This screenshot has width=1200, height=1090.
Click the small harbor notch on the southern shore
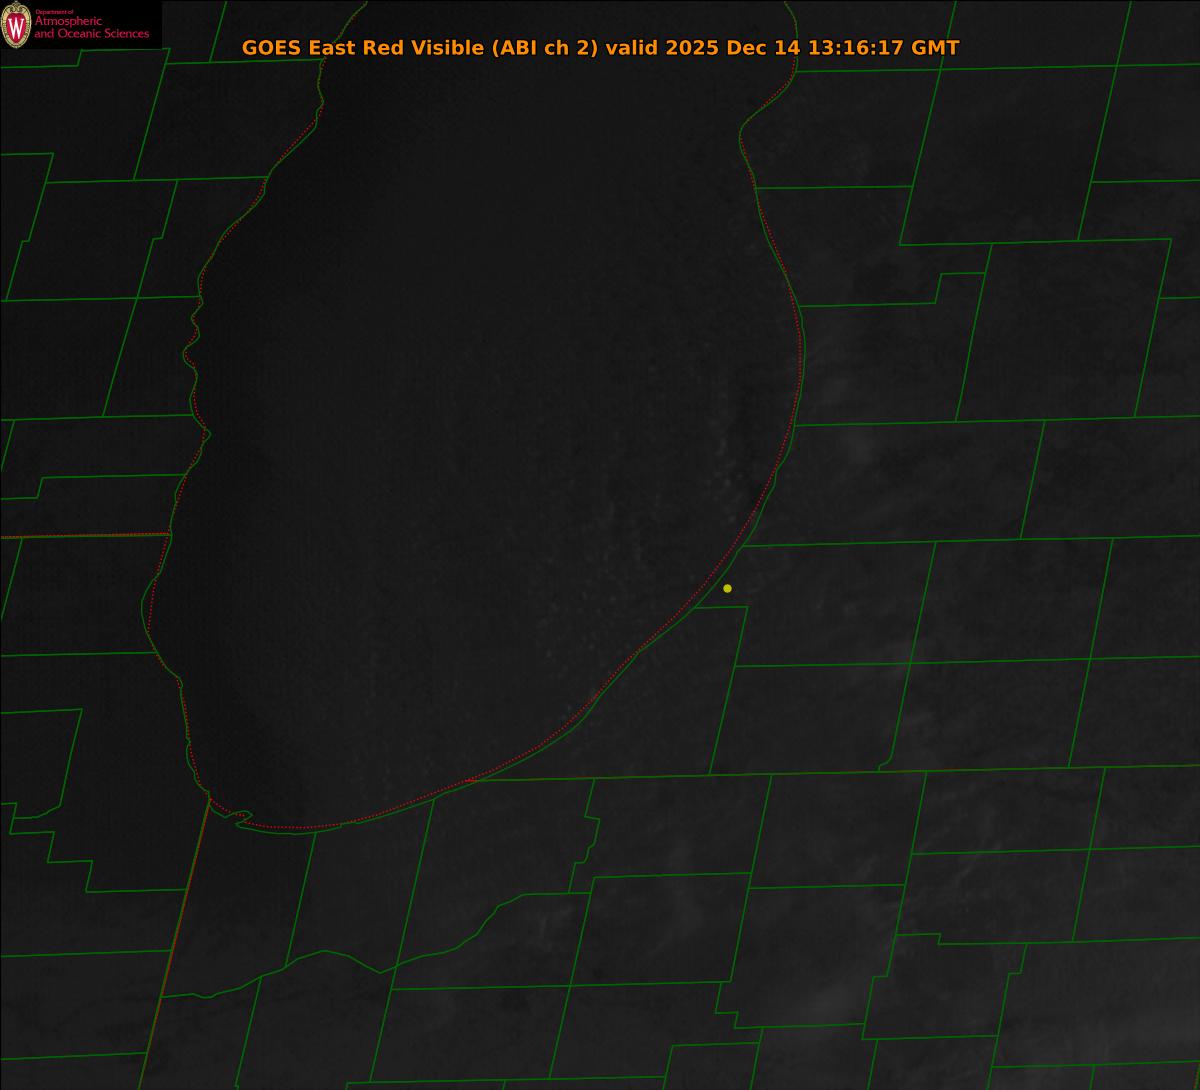coord(242,816)
